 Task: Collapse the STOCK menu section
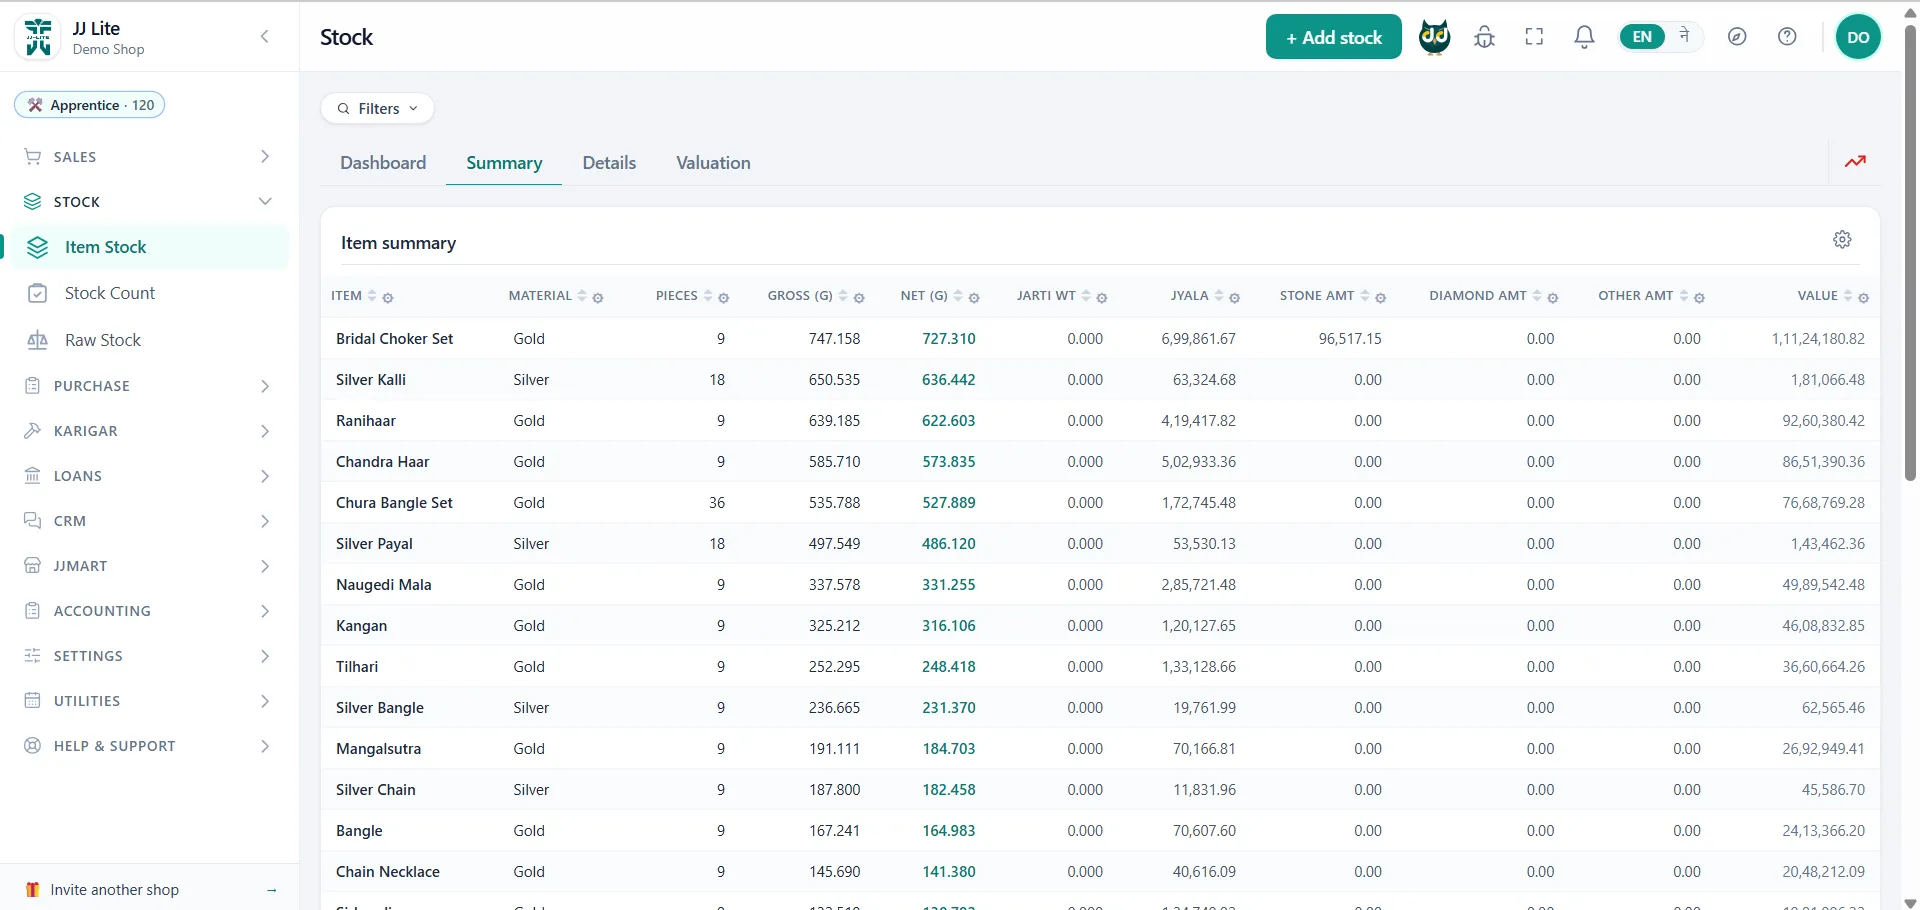tap(148, 202)
